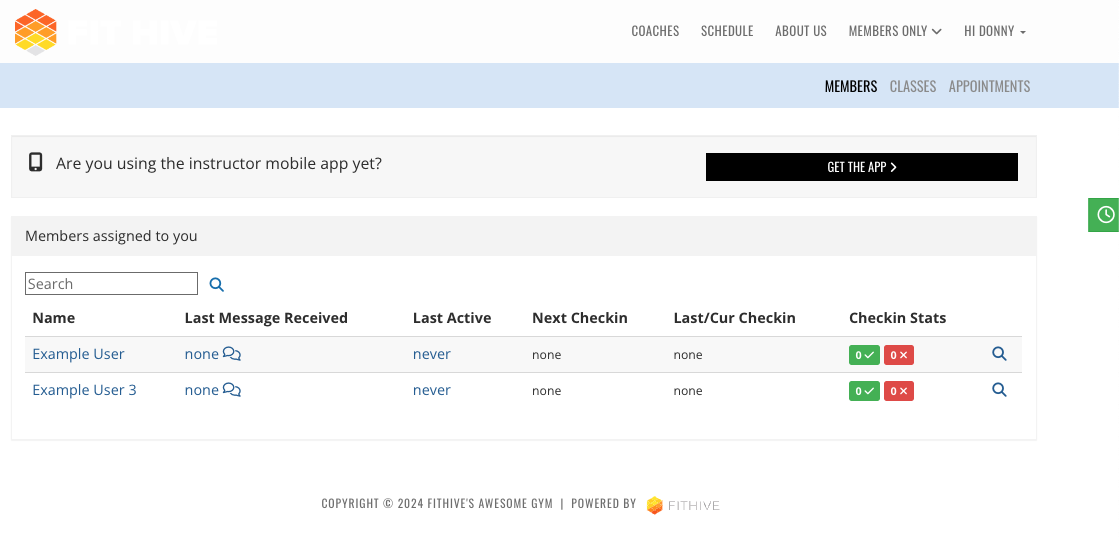
Task: Expand the Members Only dropdown menu
Action: (895, 31)
